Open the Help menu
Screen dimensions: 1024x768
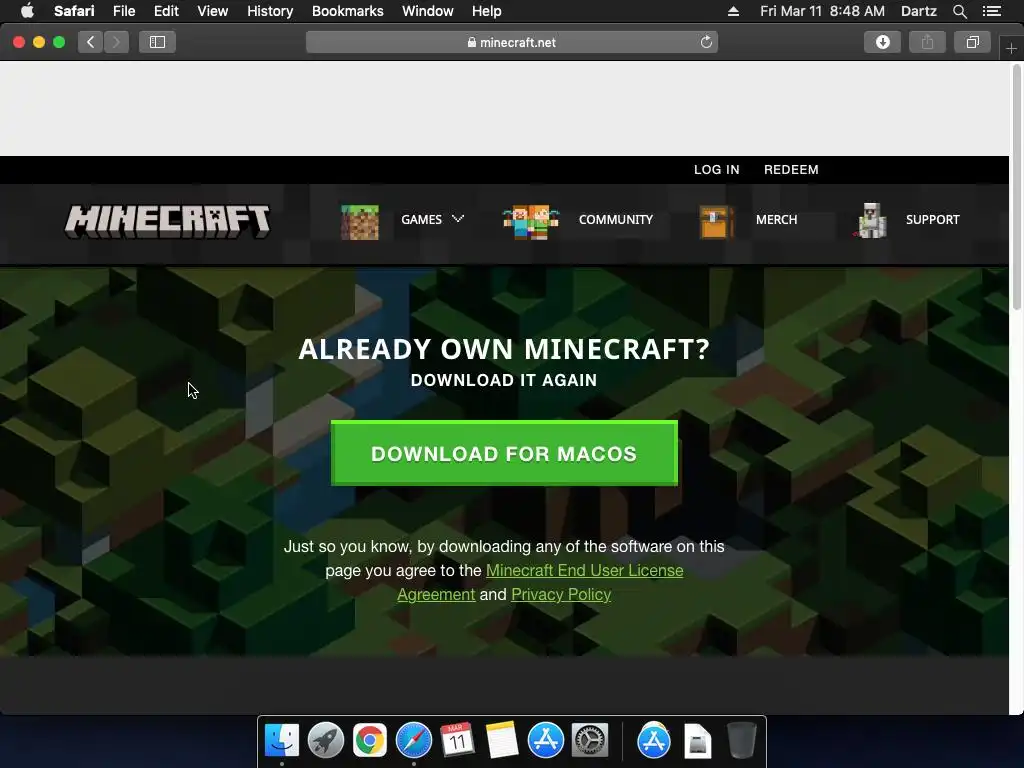click(487, 11)
